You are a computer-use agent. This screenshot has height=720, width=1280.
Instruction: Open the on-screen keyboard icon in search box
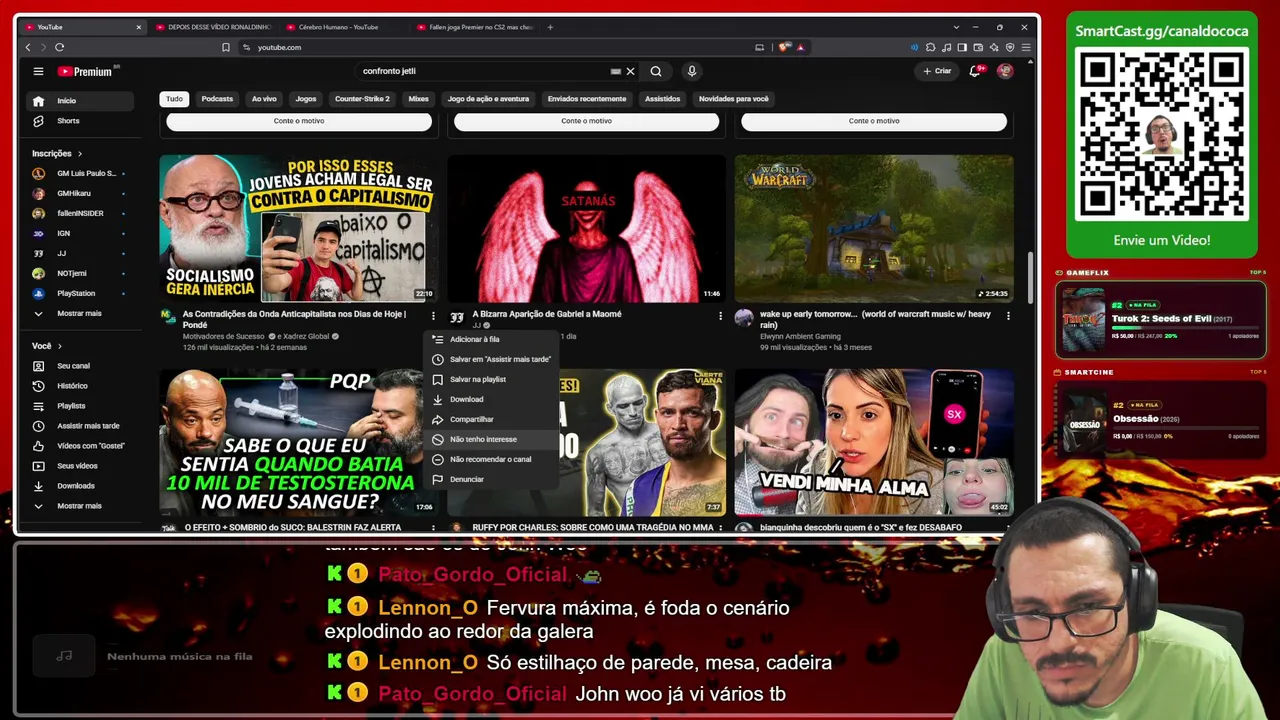pyautogui.click(x=615, y=71)
